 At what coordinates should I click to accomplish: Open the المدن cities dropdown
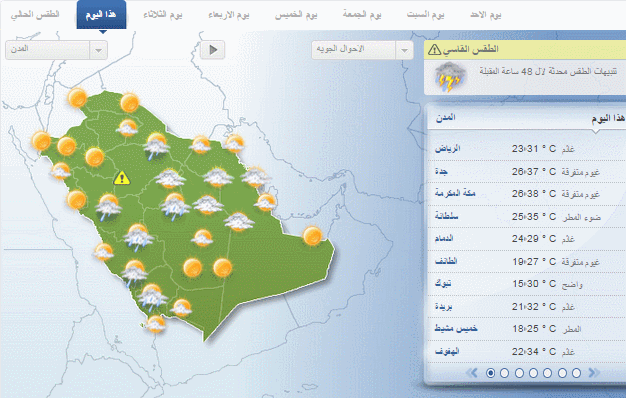pyautogui.click(x=56, y=50)
